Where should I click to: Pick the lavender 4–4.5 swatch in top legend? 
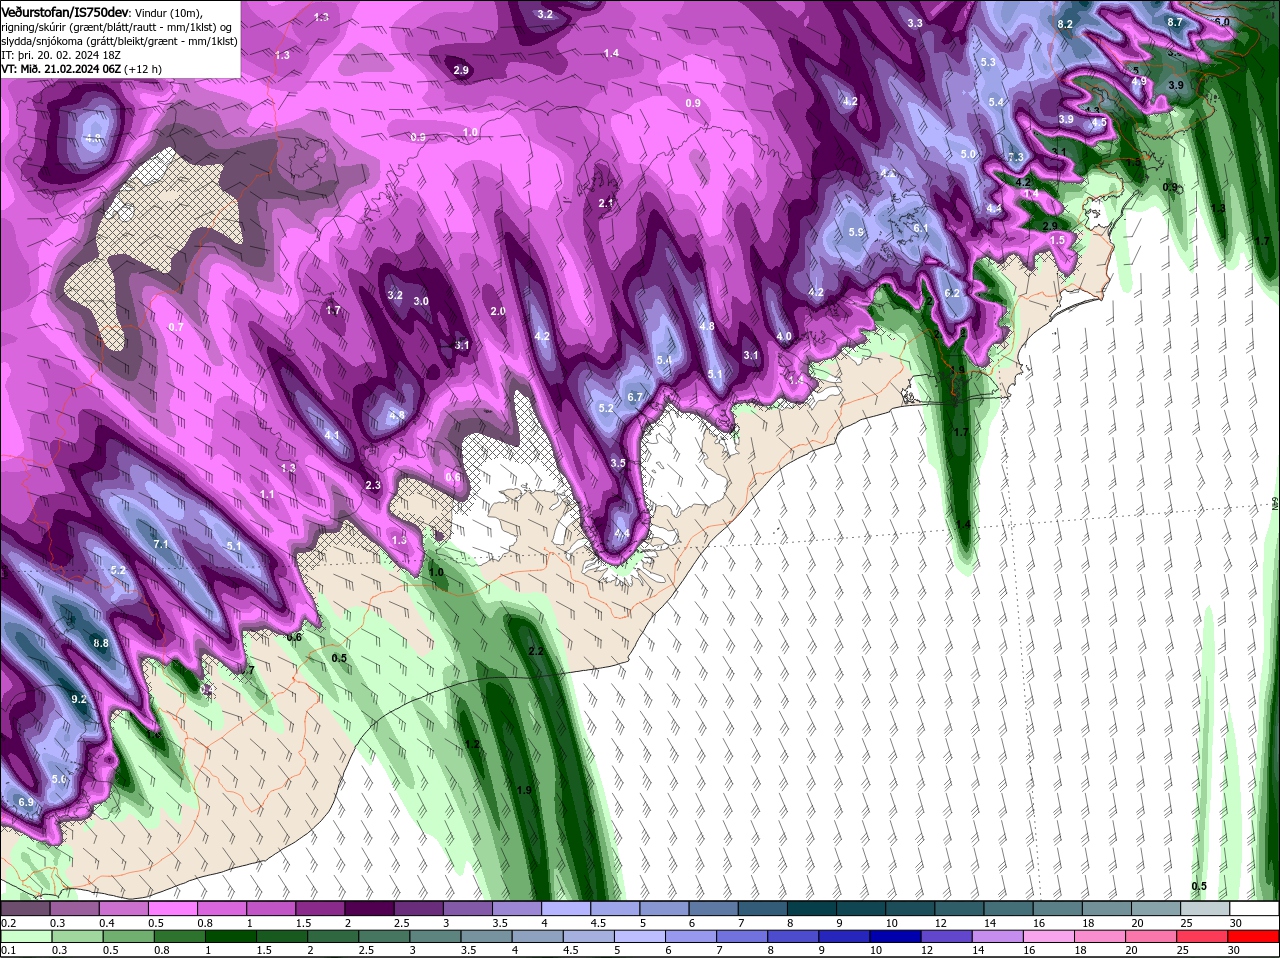click(566, 908)
